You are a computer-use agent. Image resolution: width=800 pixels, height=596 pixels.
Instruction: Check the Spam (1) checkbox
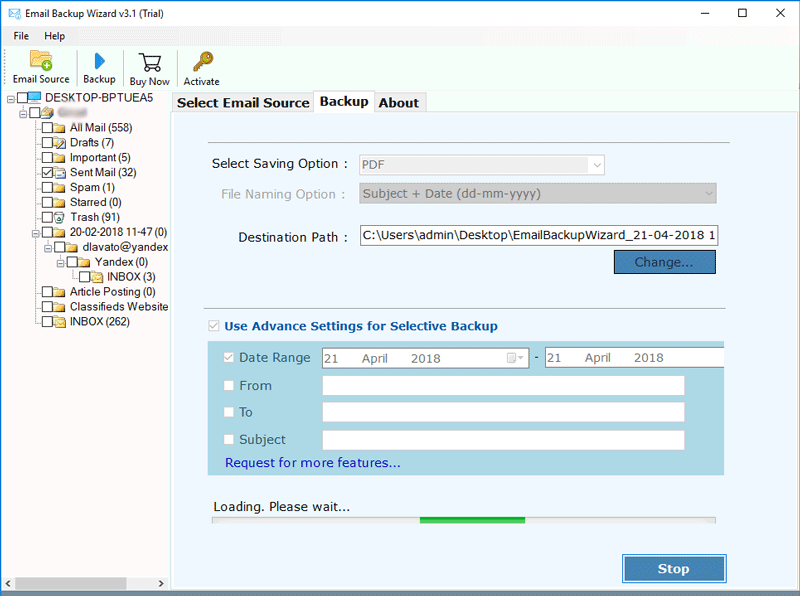47,187
